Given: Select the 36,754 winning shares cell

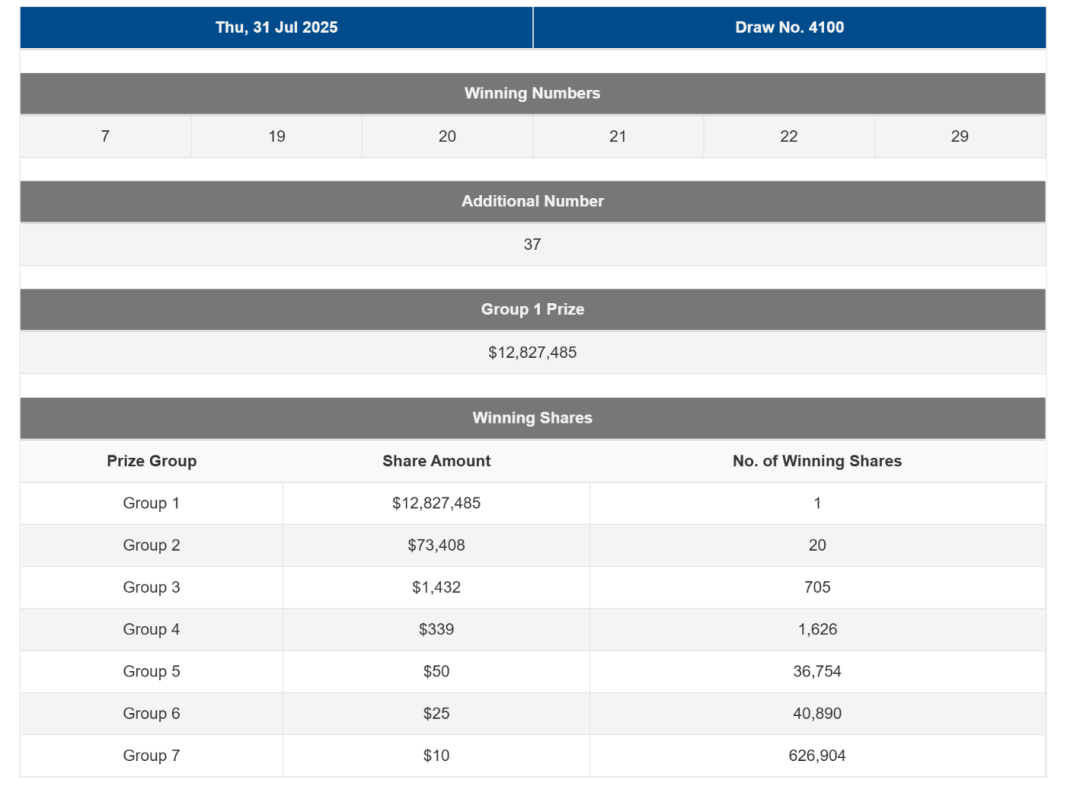Looking at the screenshot, I should [x=818, y=671].
